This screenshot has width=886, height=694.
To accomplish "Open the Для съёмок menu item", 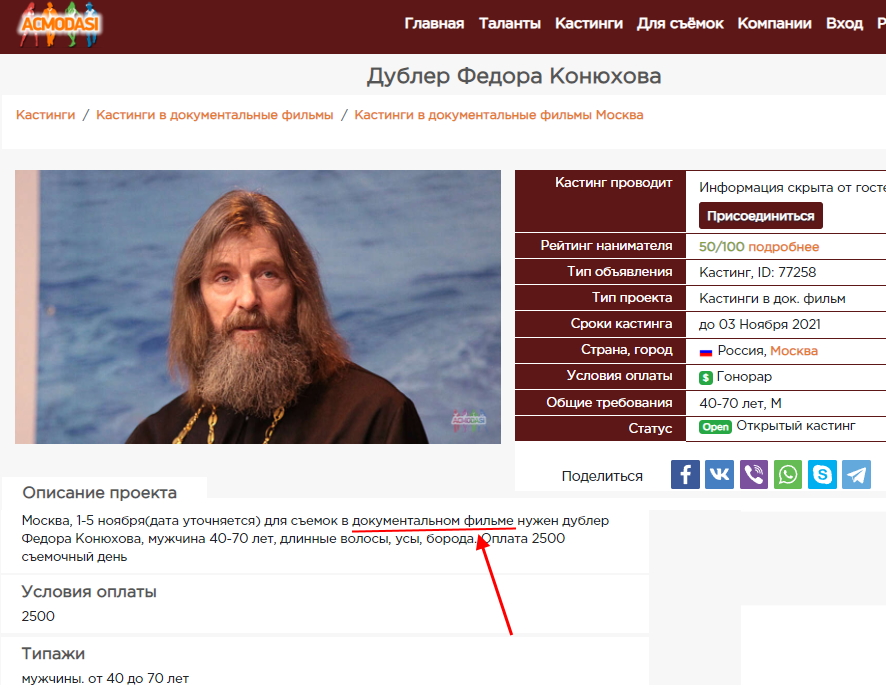I will coord(680,24).
